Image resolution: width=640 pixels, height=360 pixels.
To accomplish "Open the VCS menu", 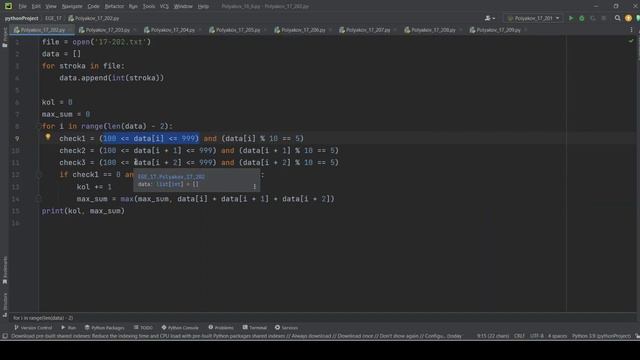I will pyautogui.click(x=164, y=7).
